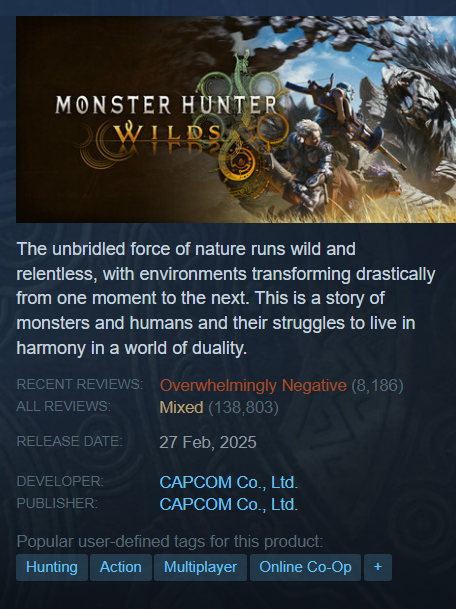Select the Action tag
456x609 pixels.
[x=121, y=567]
